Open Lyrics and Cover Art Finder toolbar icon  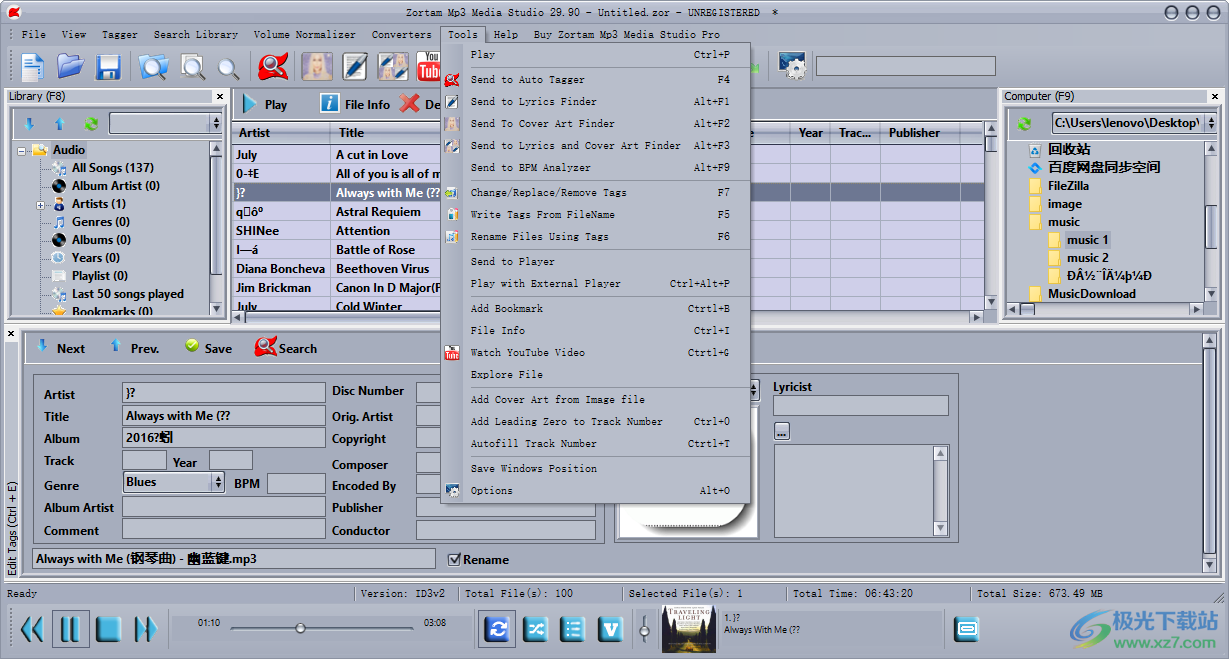[x=392, y=67]
